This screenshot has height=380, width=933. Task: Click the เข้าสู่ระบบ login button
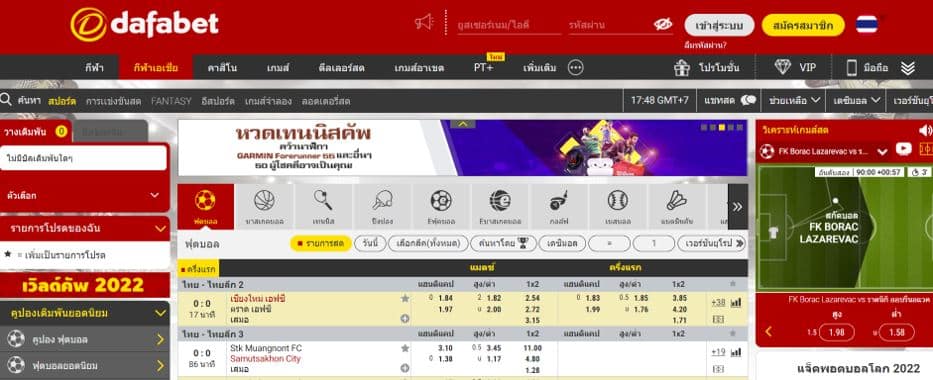tap(719, 26)
